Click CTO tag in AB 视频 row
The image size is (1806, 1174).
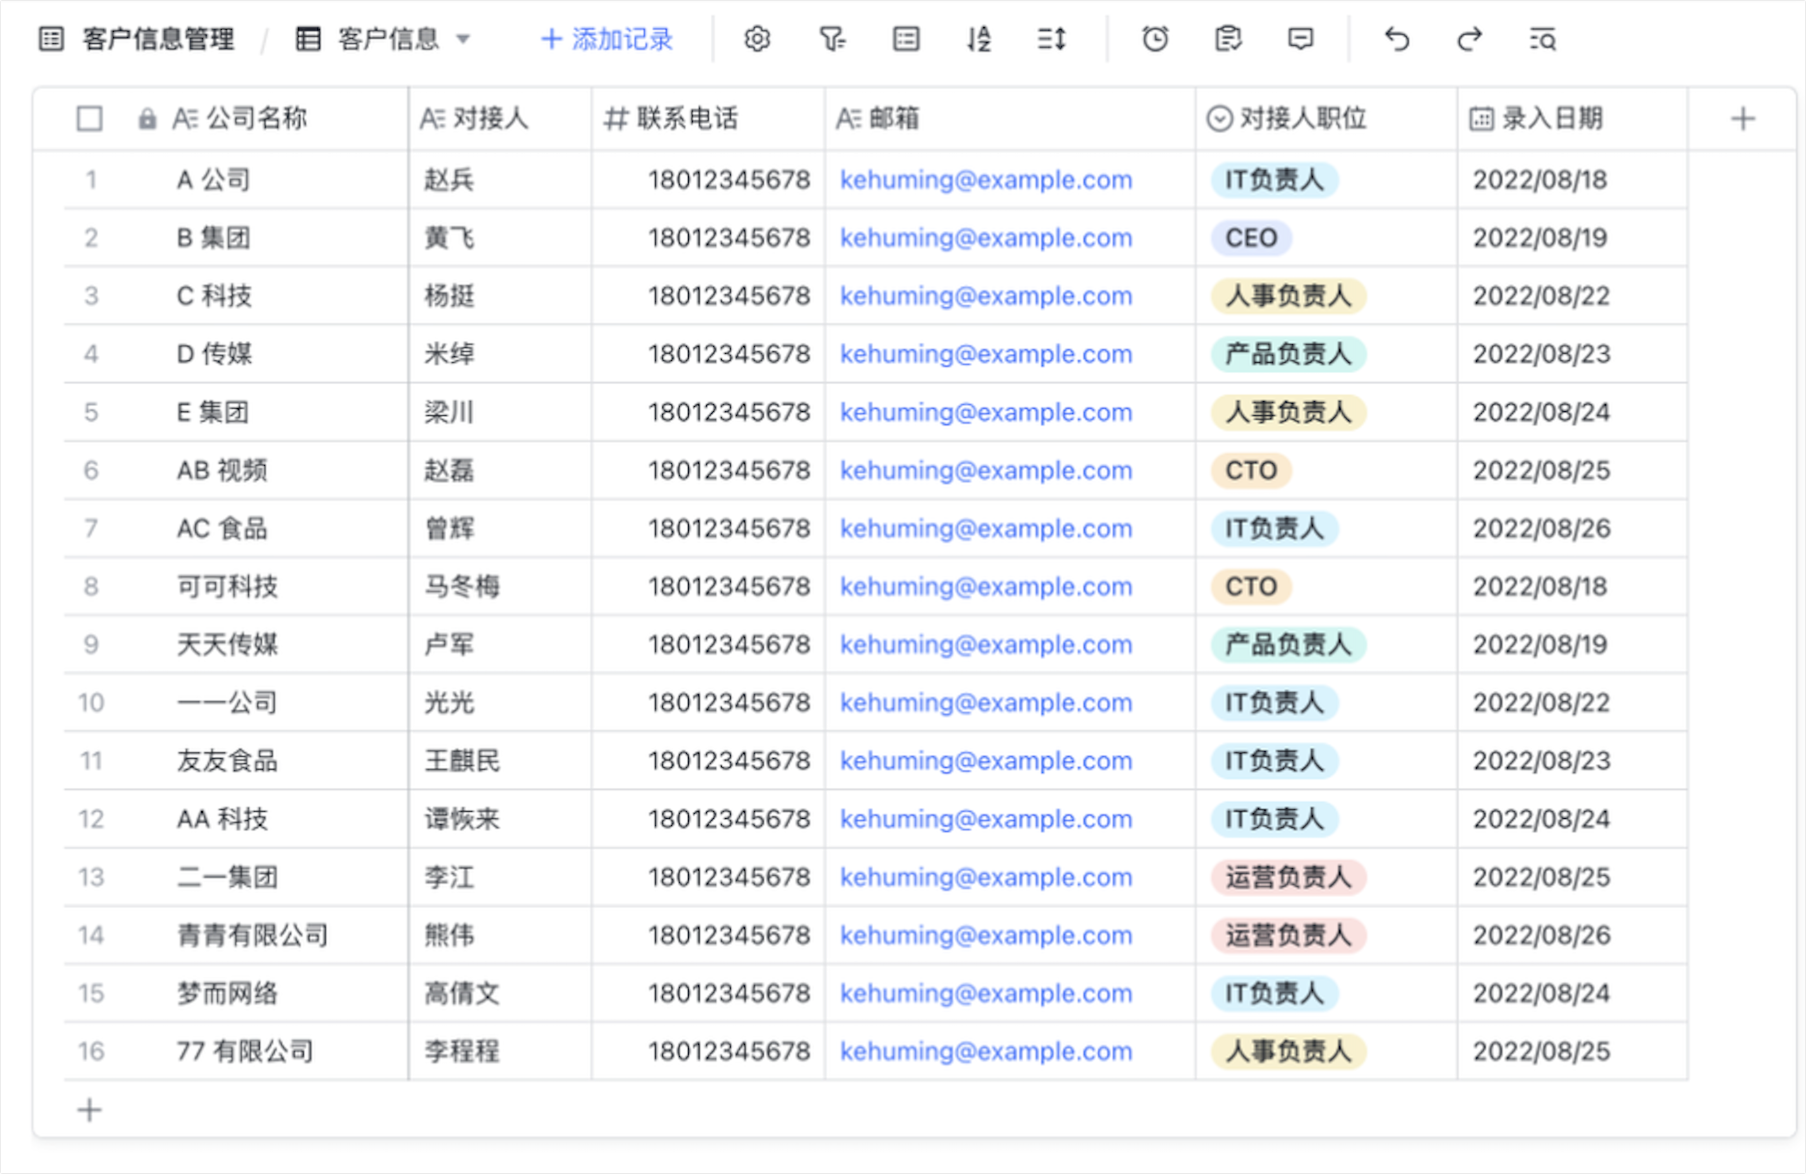(x=1252, y=471)
